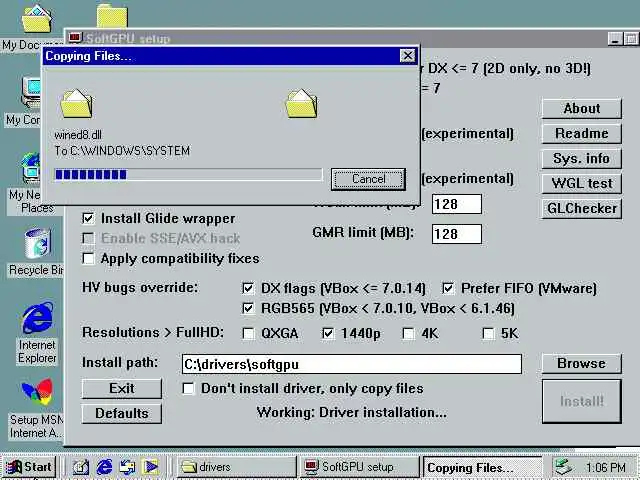
Task: Click the wined8.dll filename text
Action: [x=78, y=135]
